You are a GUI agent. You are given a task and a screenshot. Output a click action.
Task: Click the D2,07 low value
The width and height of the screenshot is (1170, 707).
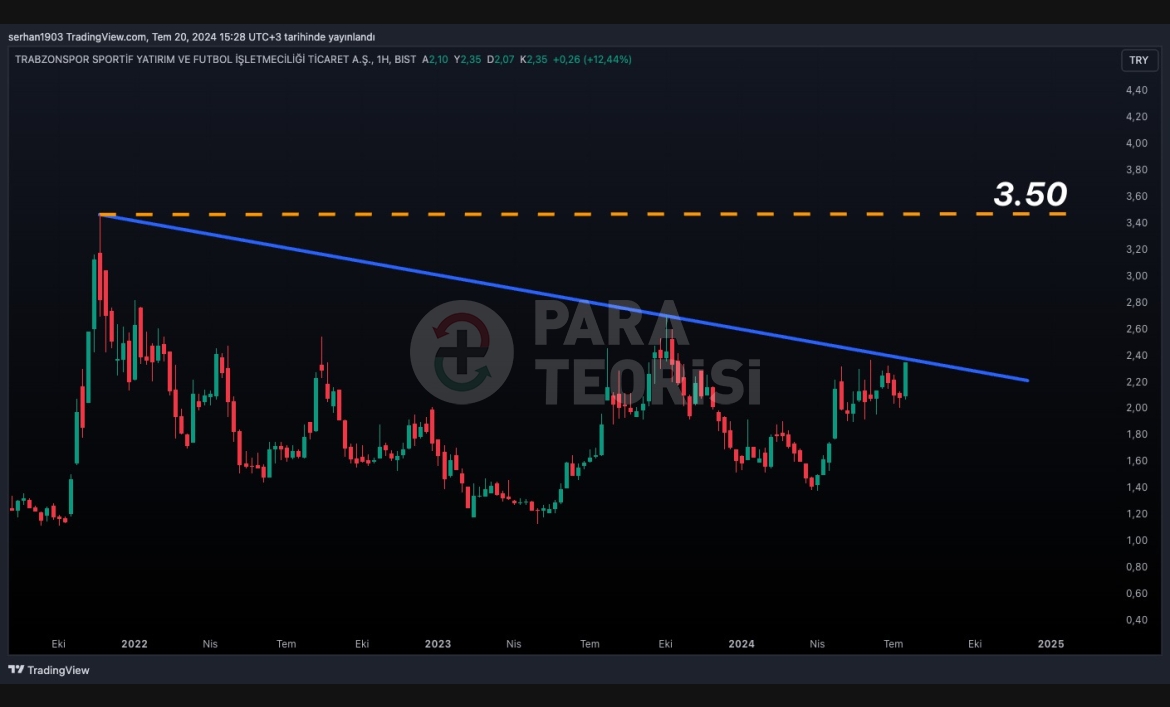501,60
